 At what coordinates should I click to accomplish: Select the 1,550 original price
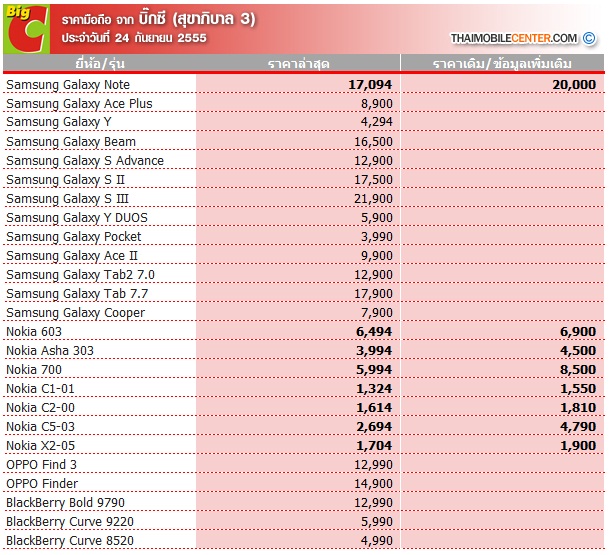click(578, 389)
